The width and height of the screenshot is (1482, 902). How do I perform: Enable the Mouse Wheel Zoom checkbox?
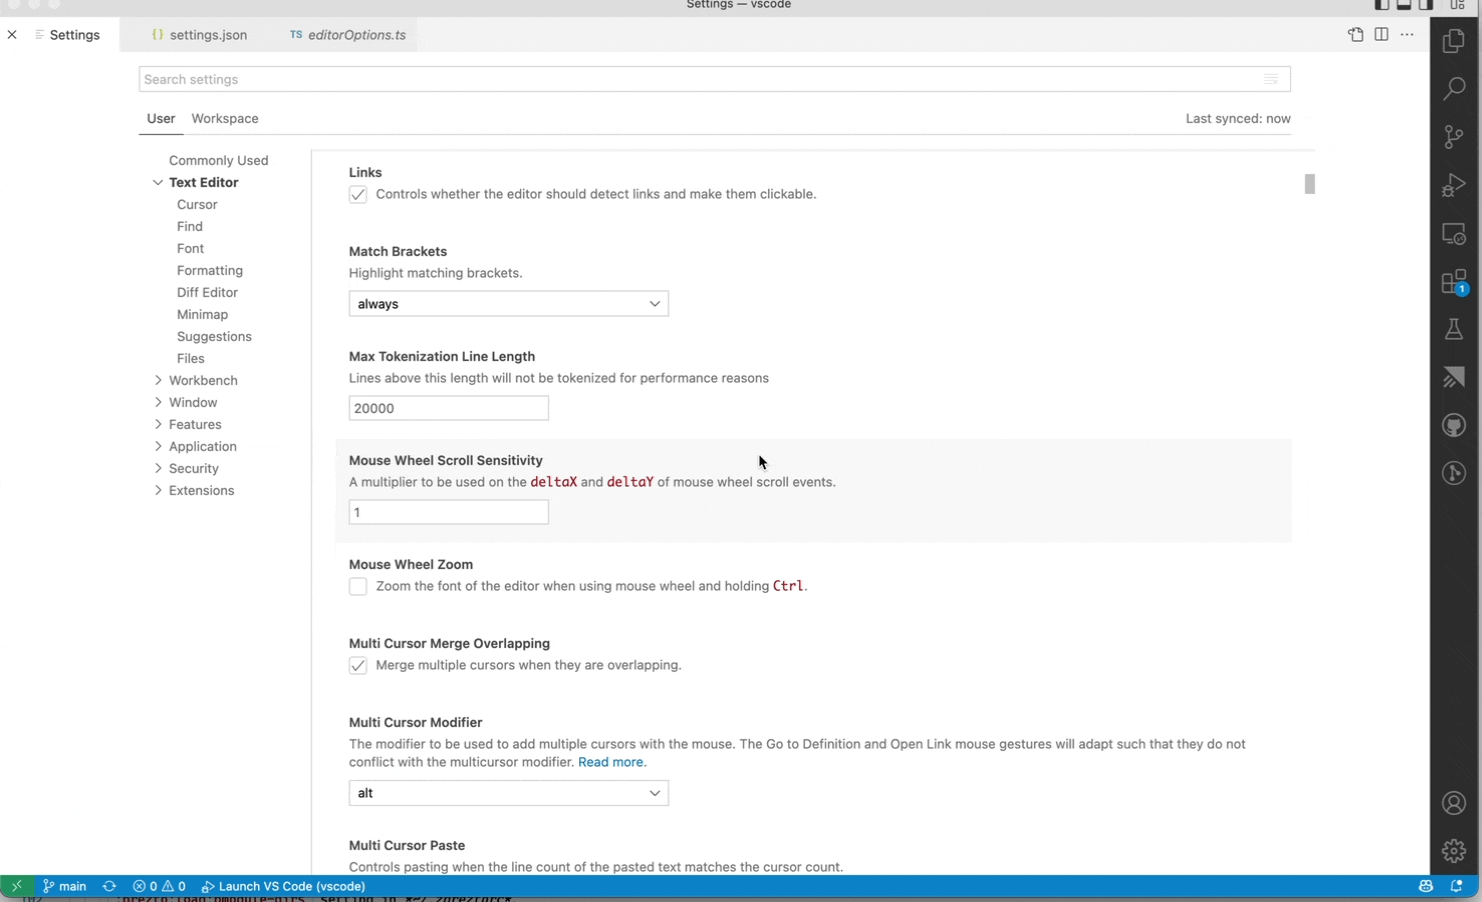click(x=358, y=587)
